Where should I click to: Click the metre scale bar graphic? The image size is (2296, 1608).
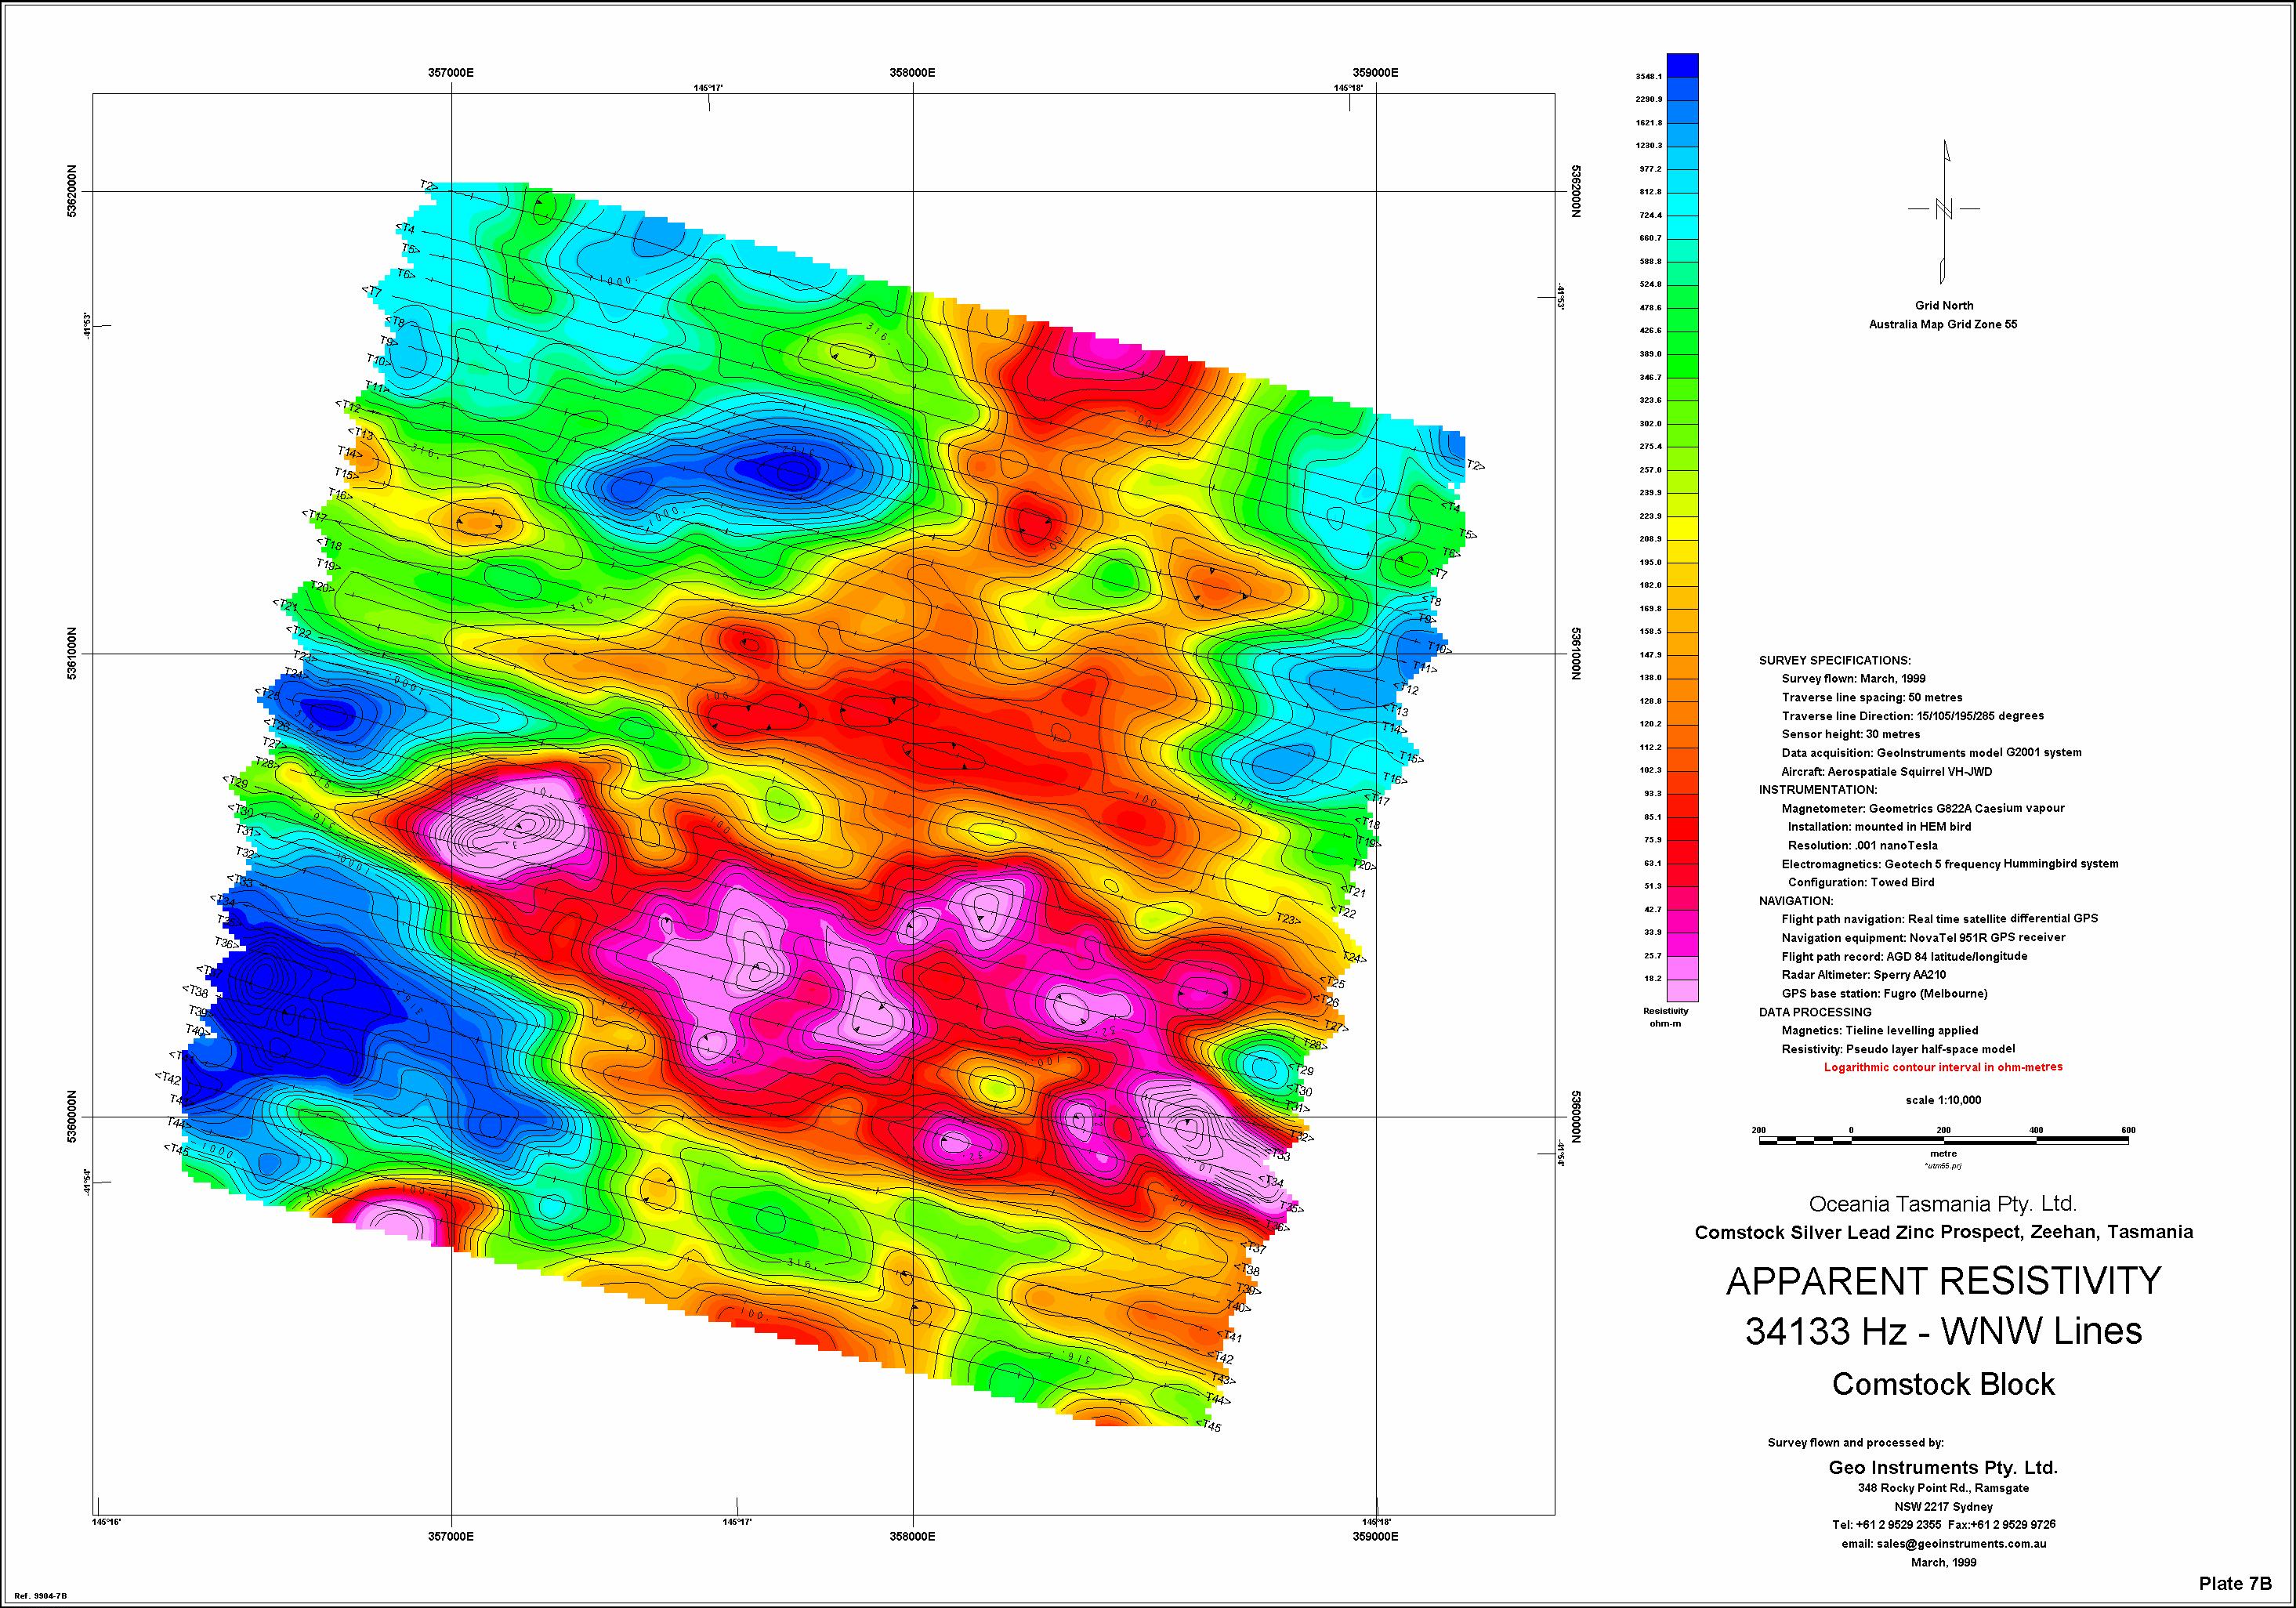(x=1943, y=1140)
